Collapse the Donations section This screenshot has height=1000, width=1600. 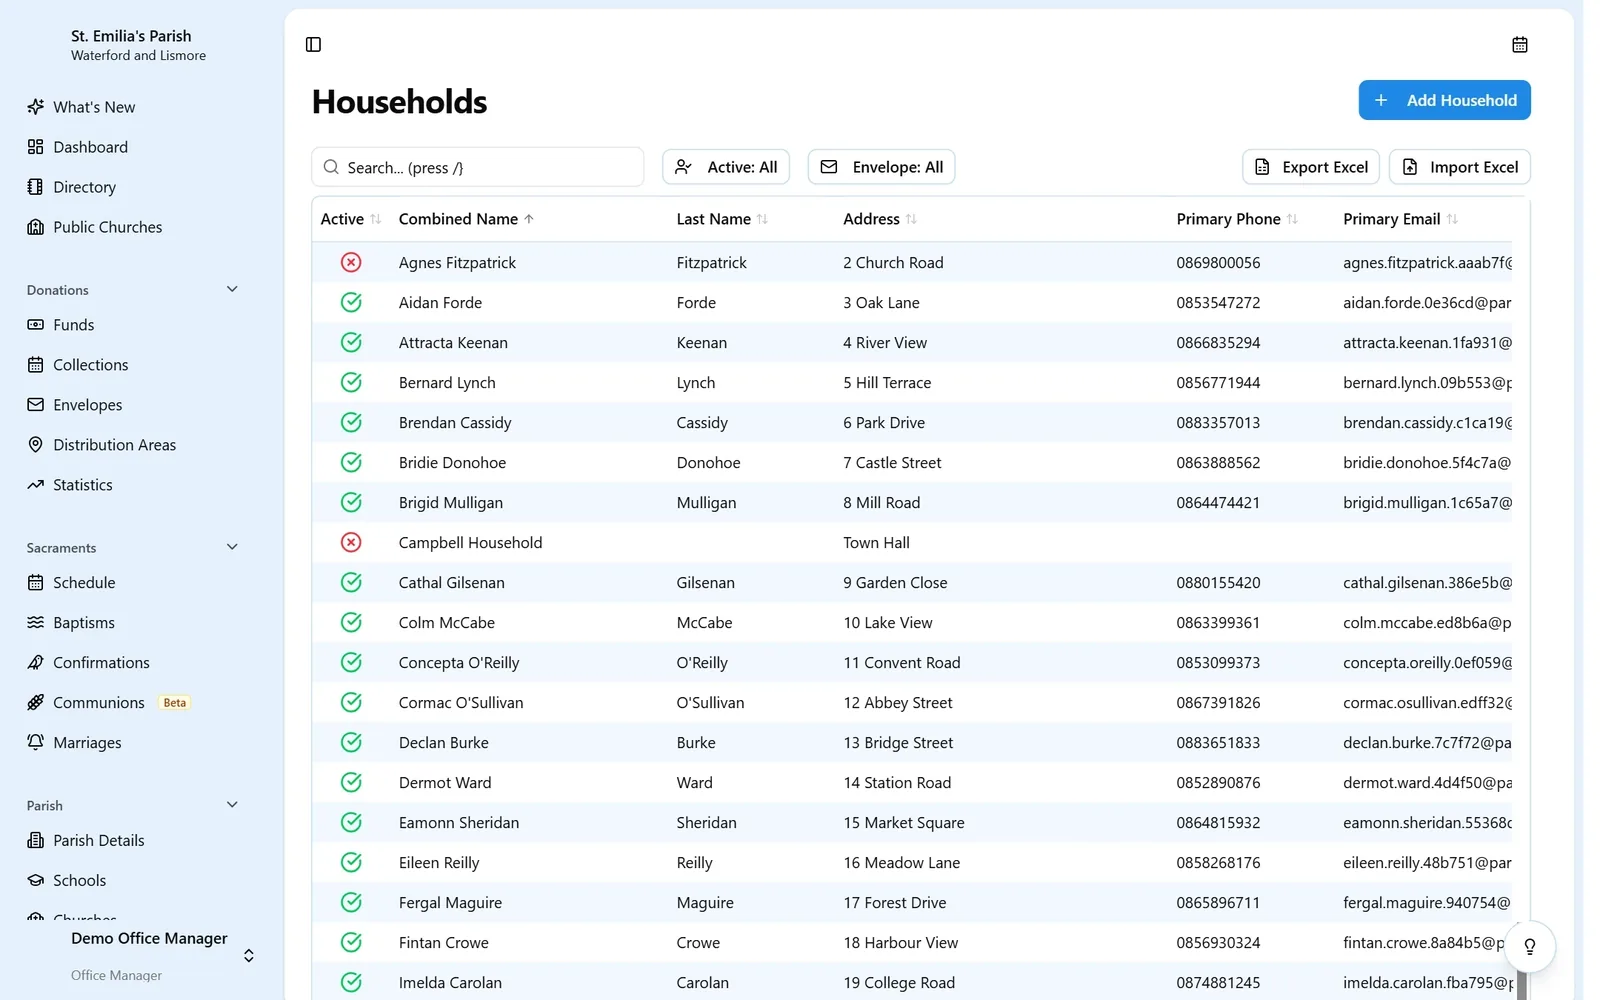click(x=232, y=290)
